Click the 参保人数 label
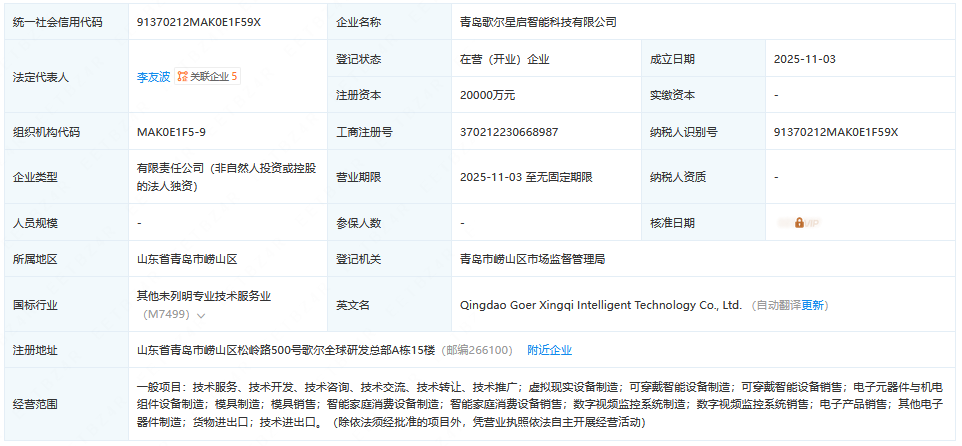The width and height of the screenshot is (962, 446). click(x=358, y=223)
